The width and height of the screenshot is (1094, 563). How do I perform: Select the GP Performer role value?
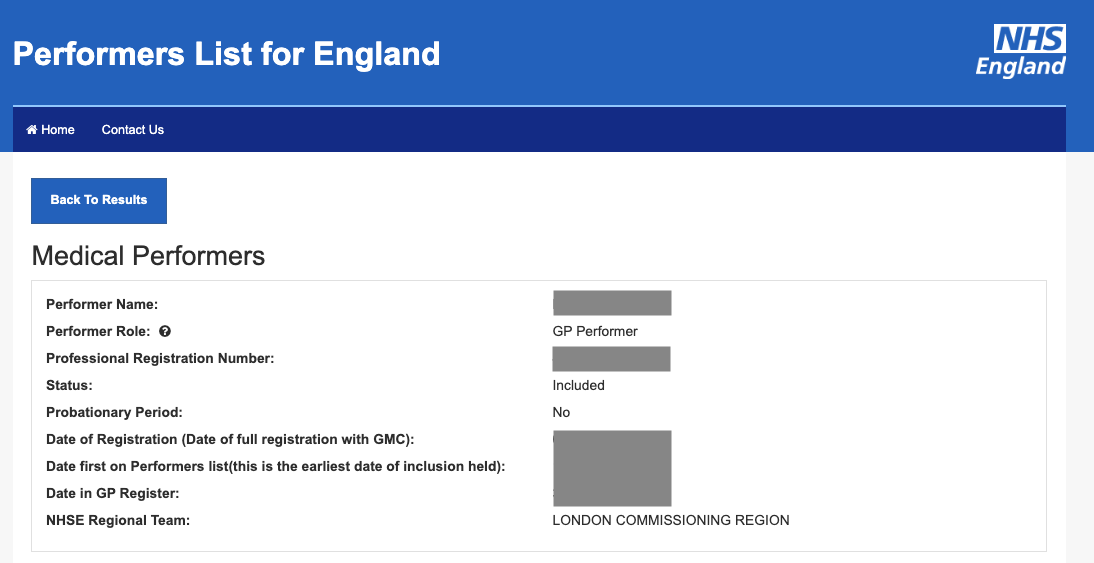(595, 331)
